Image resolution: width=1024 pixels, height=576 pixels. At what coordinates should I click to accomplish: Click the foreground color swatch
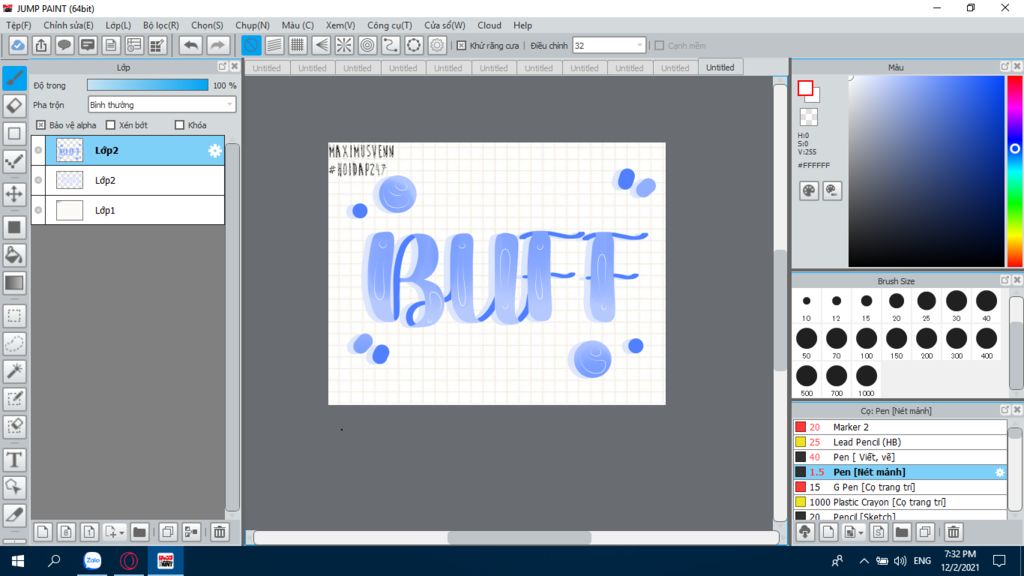point(805,88)
